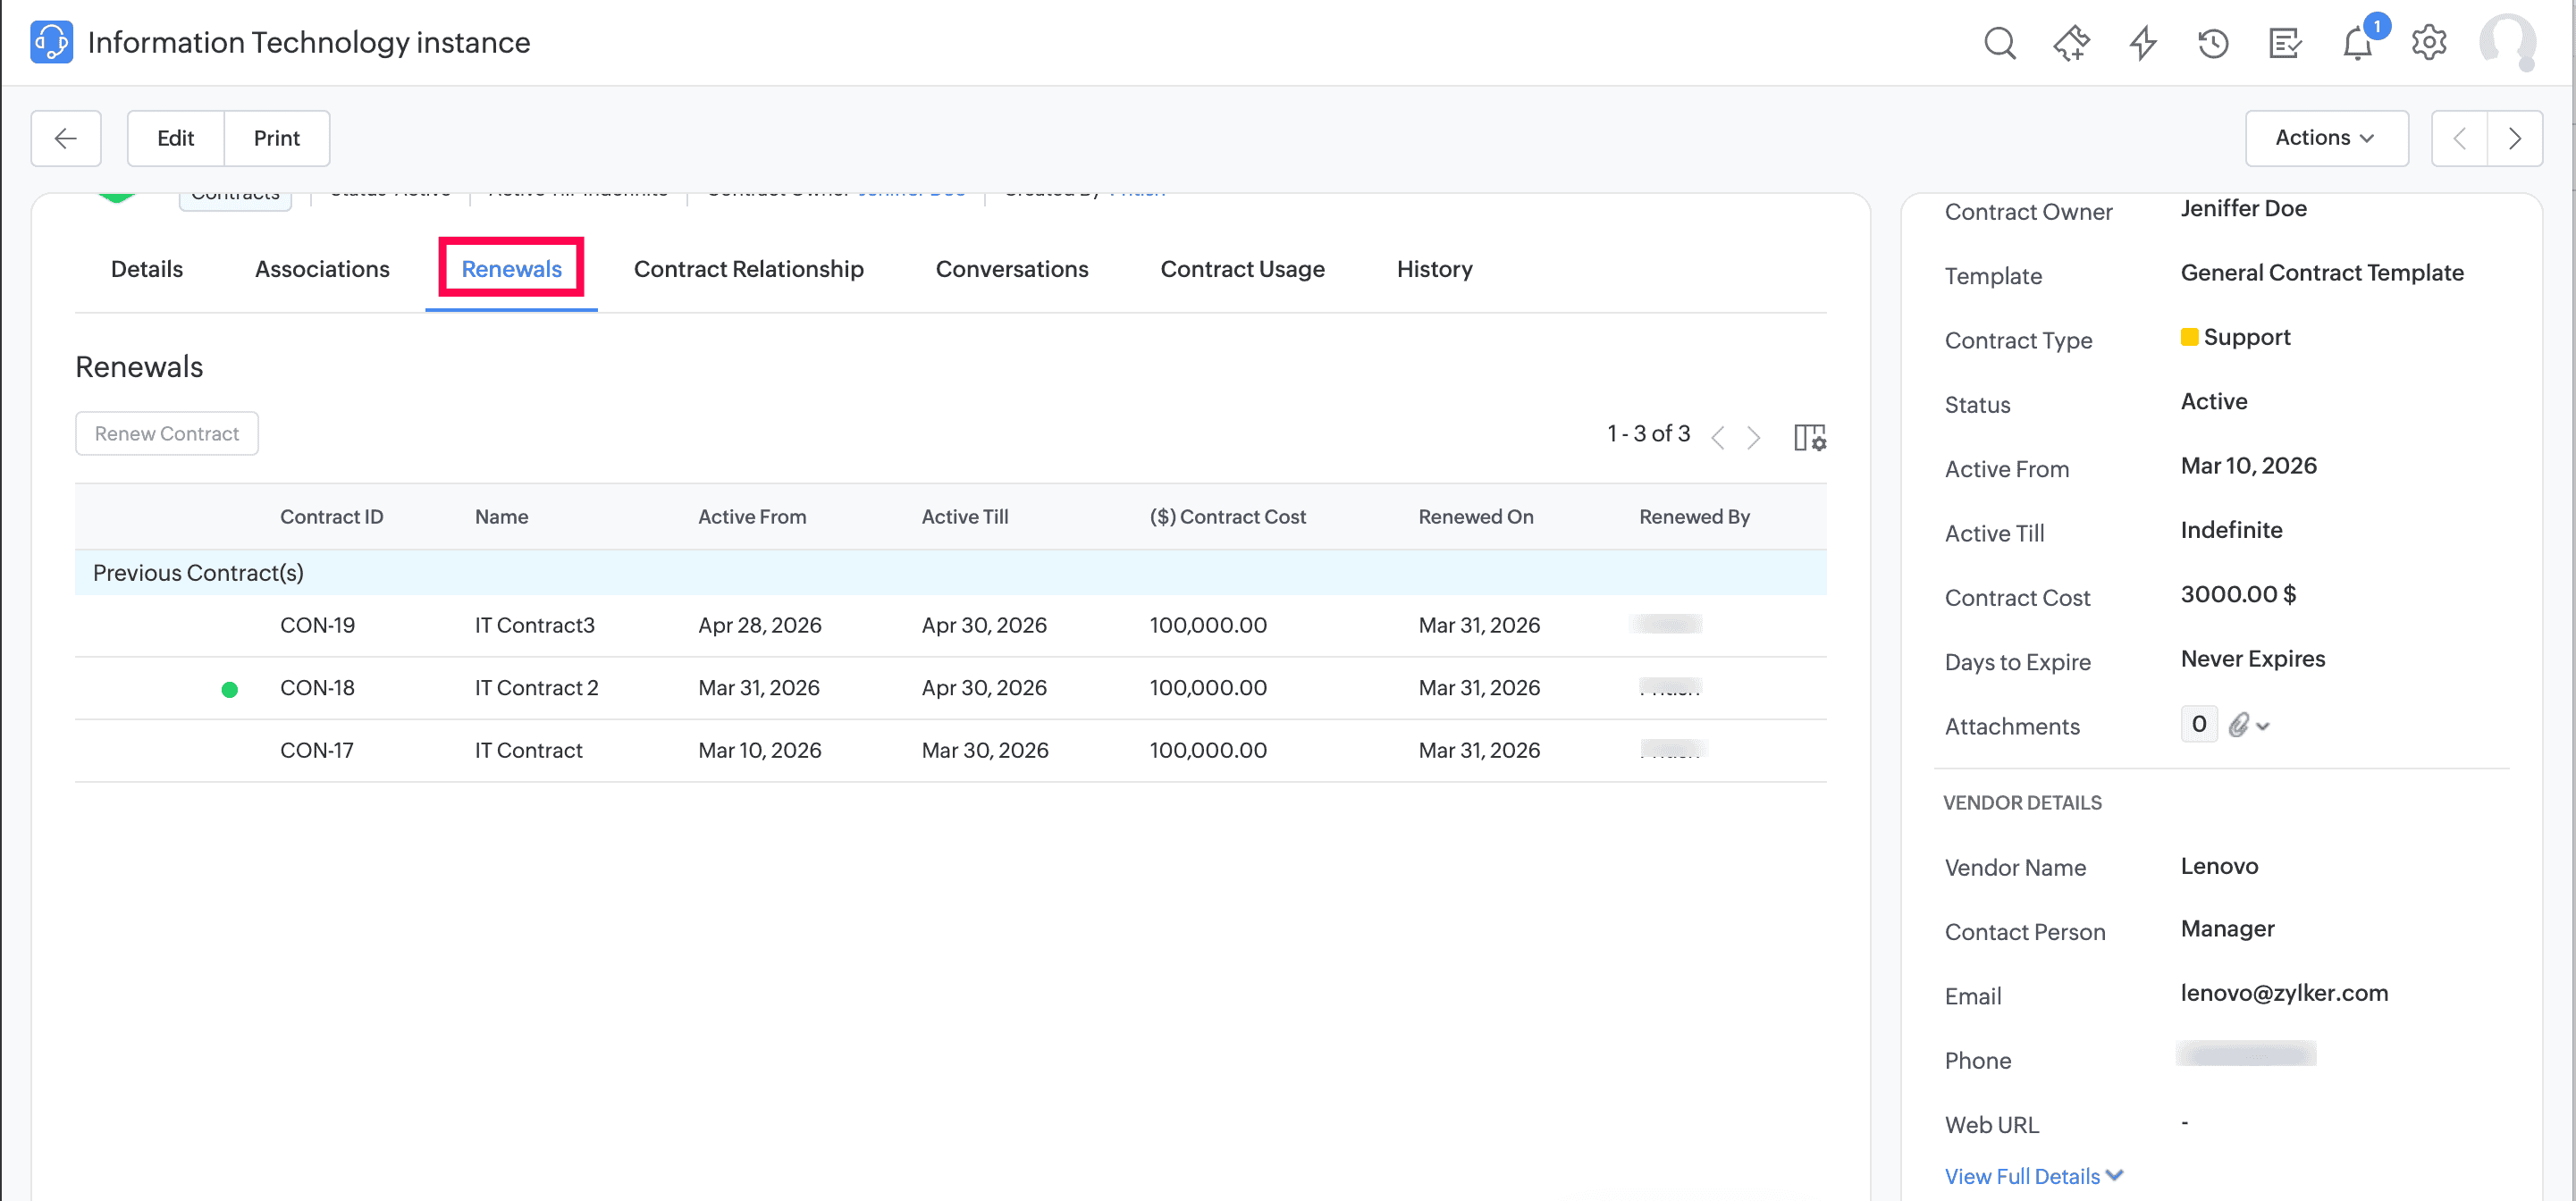Select the Renewals tab
Screen dimensions: 2576x1201
[511, 269]
